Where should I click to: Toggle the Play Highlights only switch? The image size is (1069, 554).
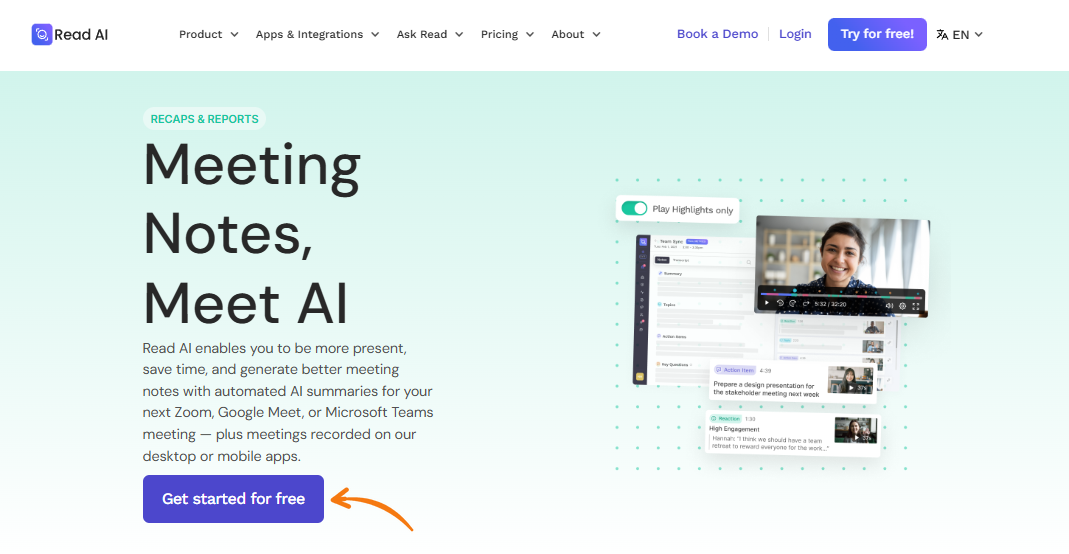click(634, 208)
